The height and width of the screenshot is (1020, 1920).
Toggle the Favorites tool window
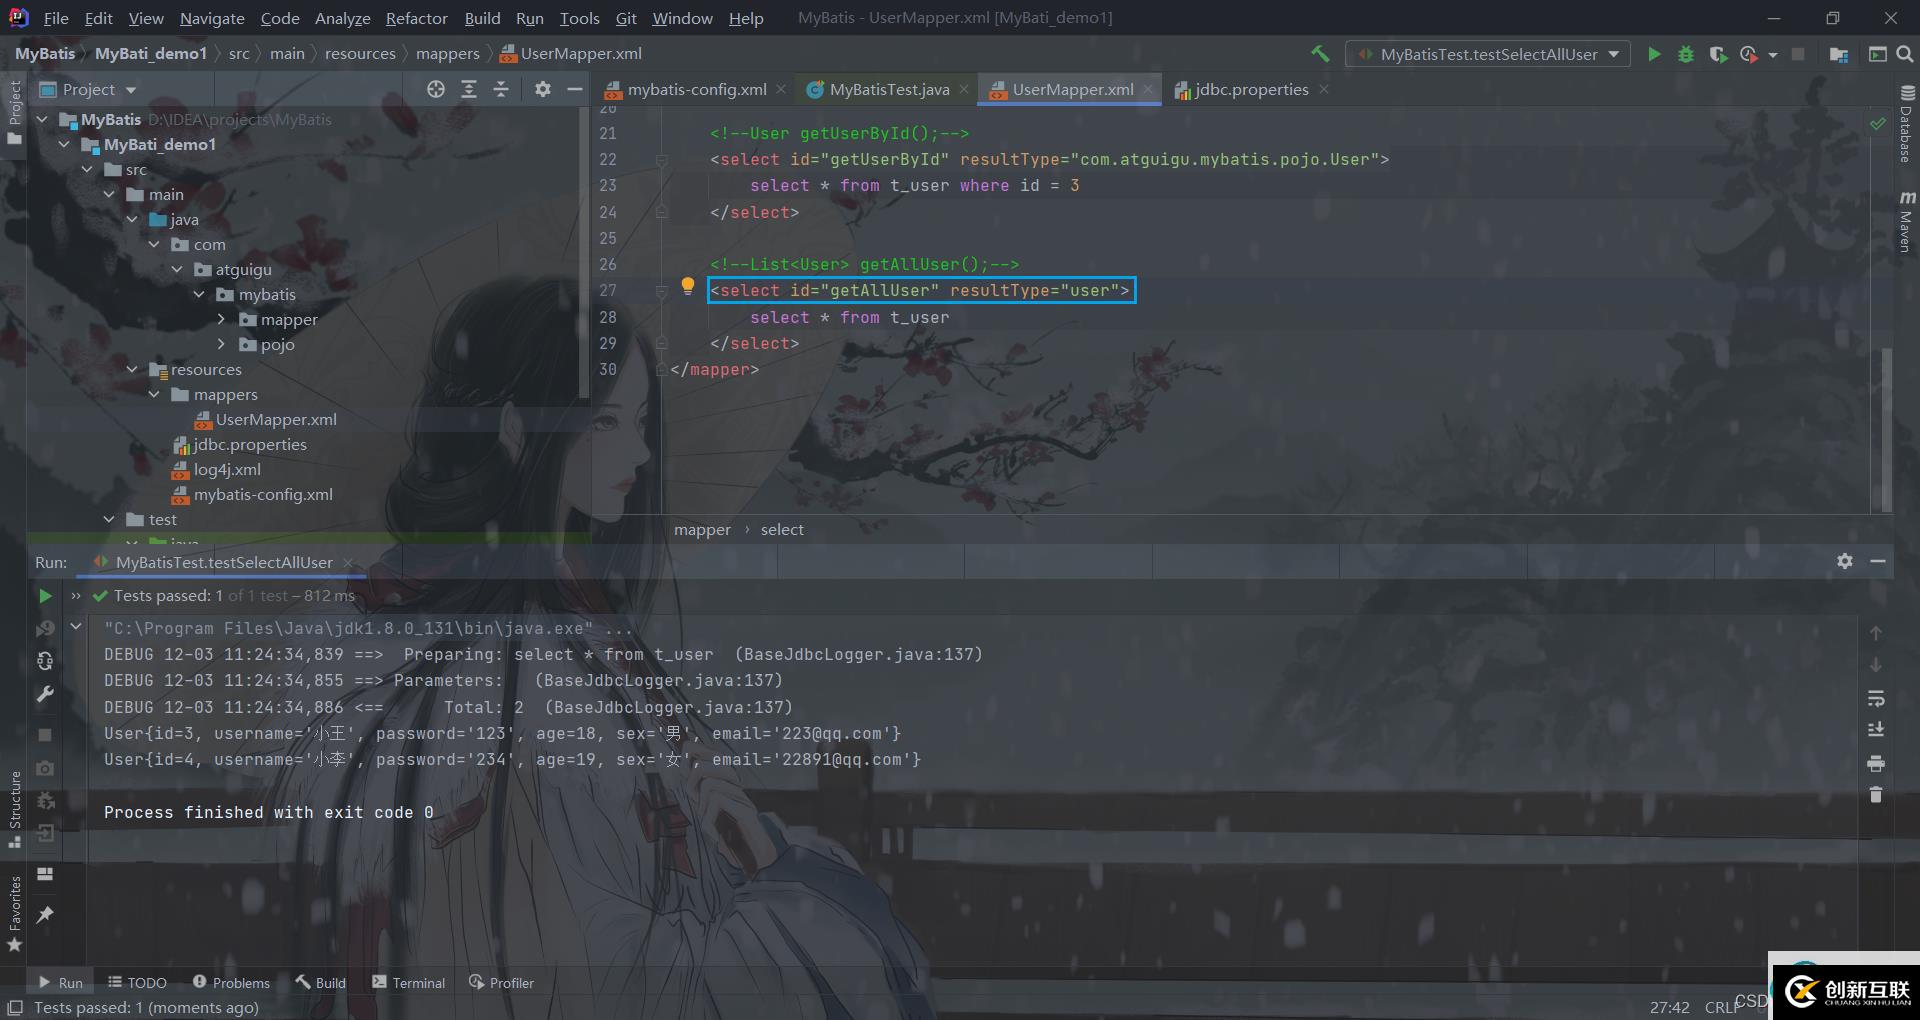[x=14, y=914]
